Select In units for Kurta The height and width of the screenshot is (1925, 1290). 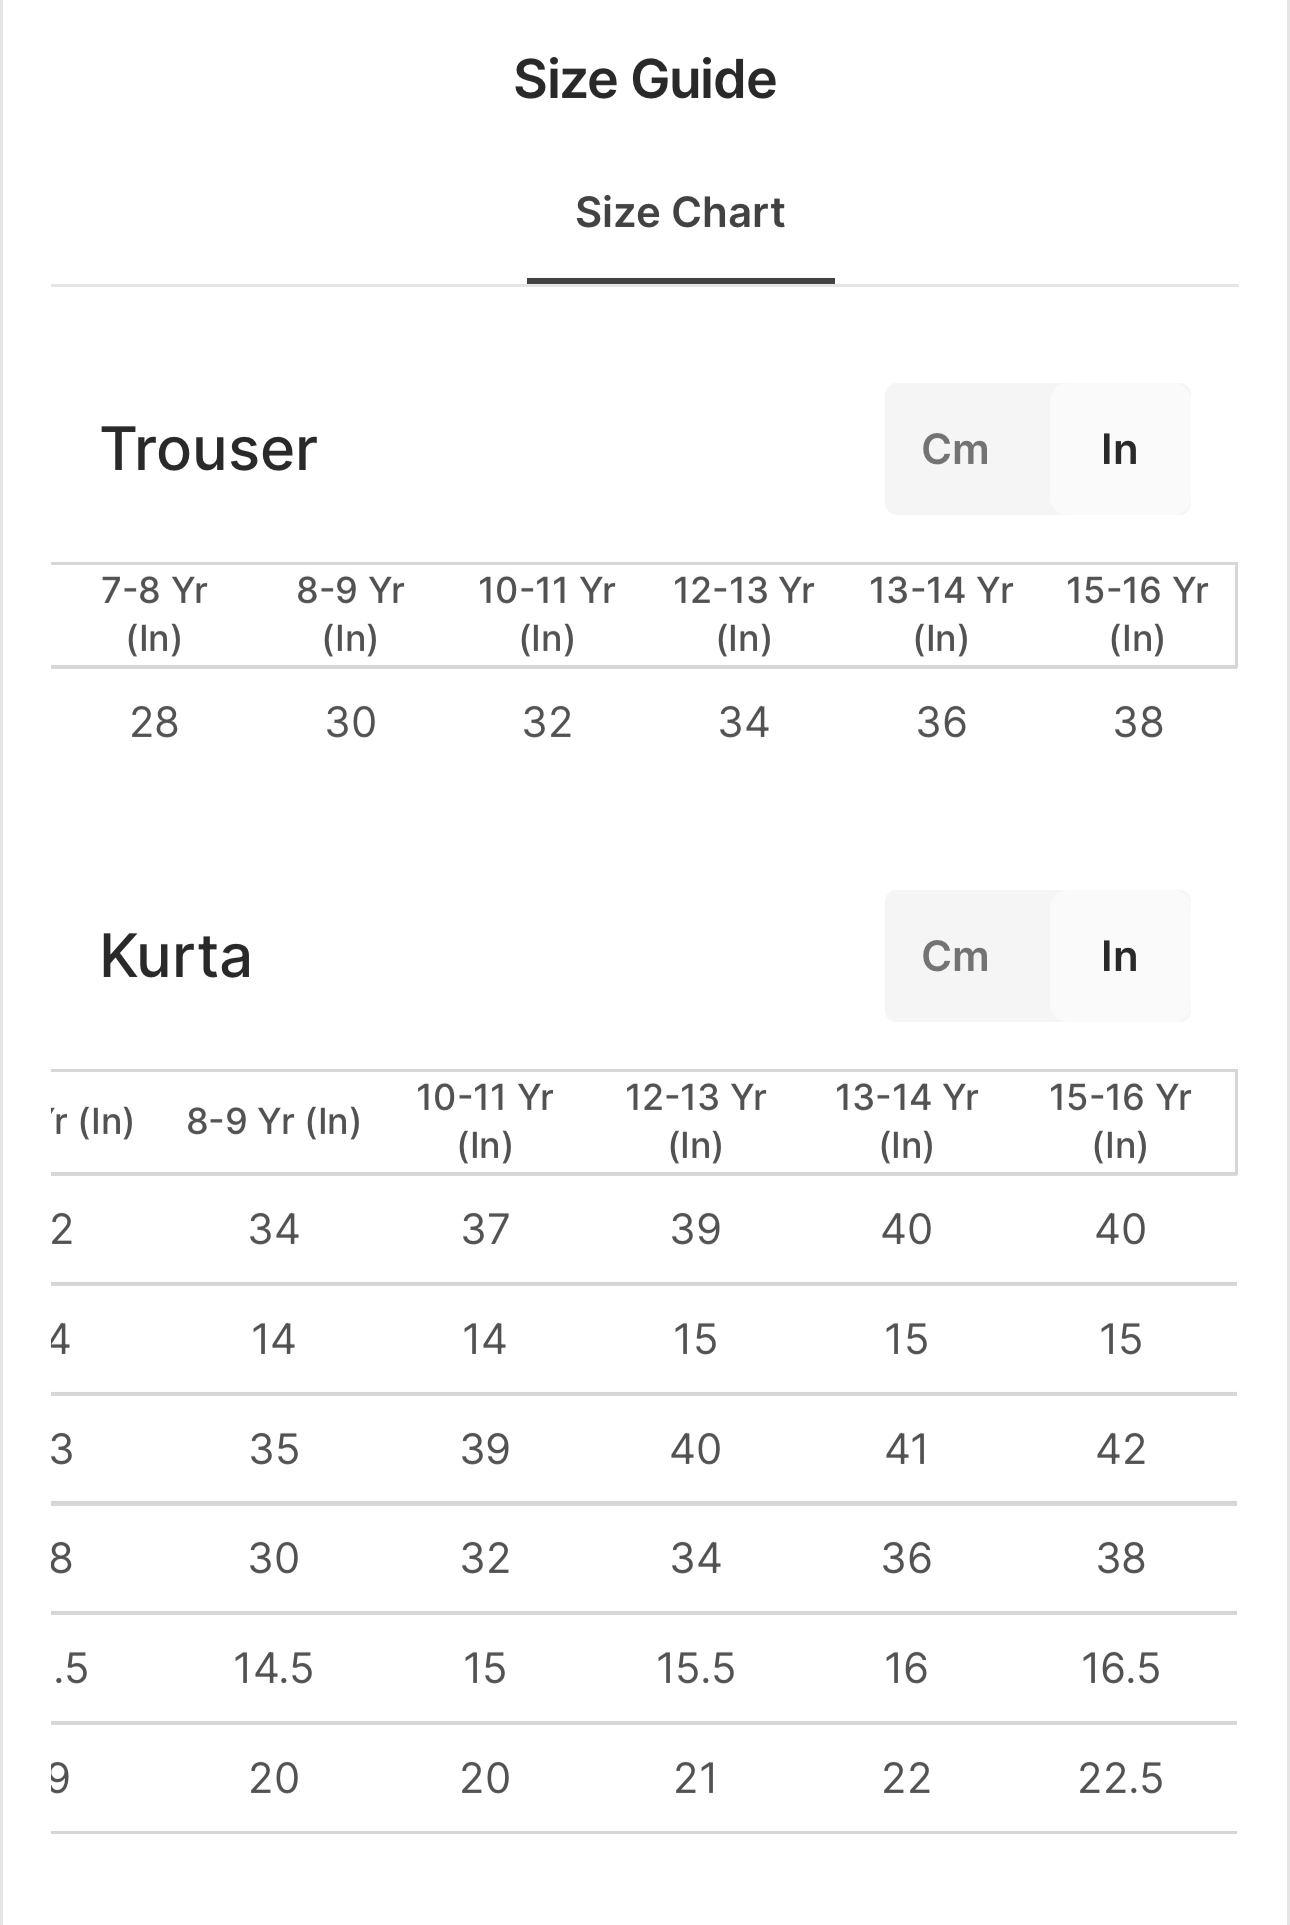[1119, 956]
